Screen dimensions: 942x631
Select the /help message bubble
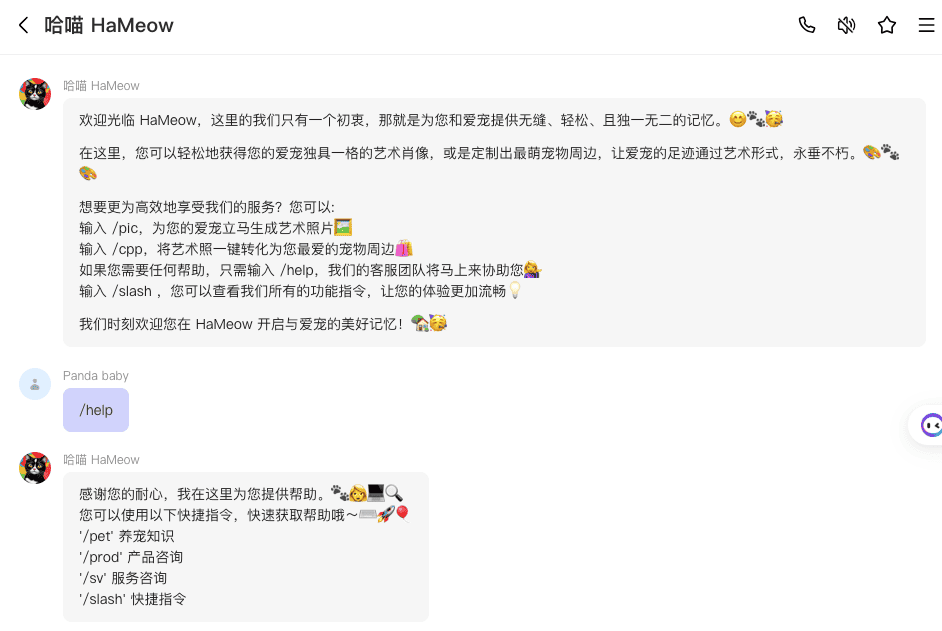(x=96, y=410)
